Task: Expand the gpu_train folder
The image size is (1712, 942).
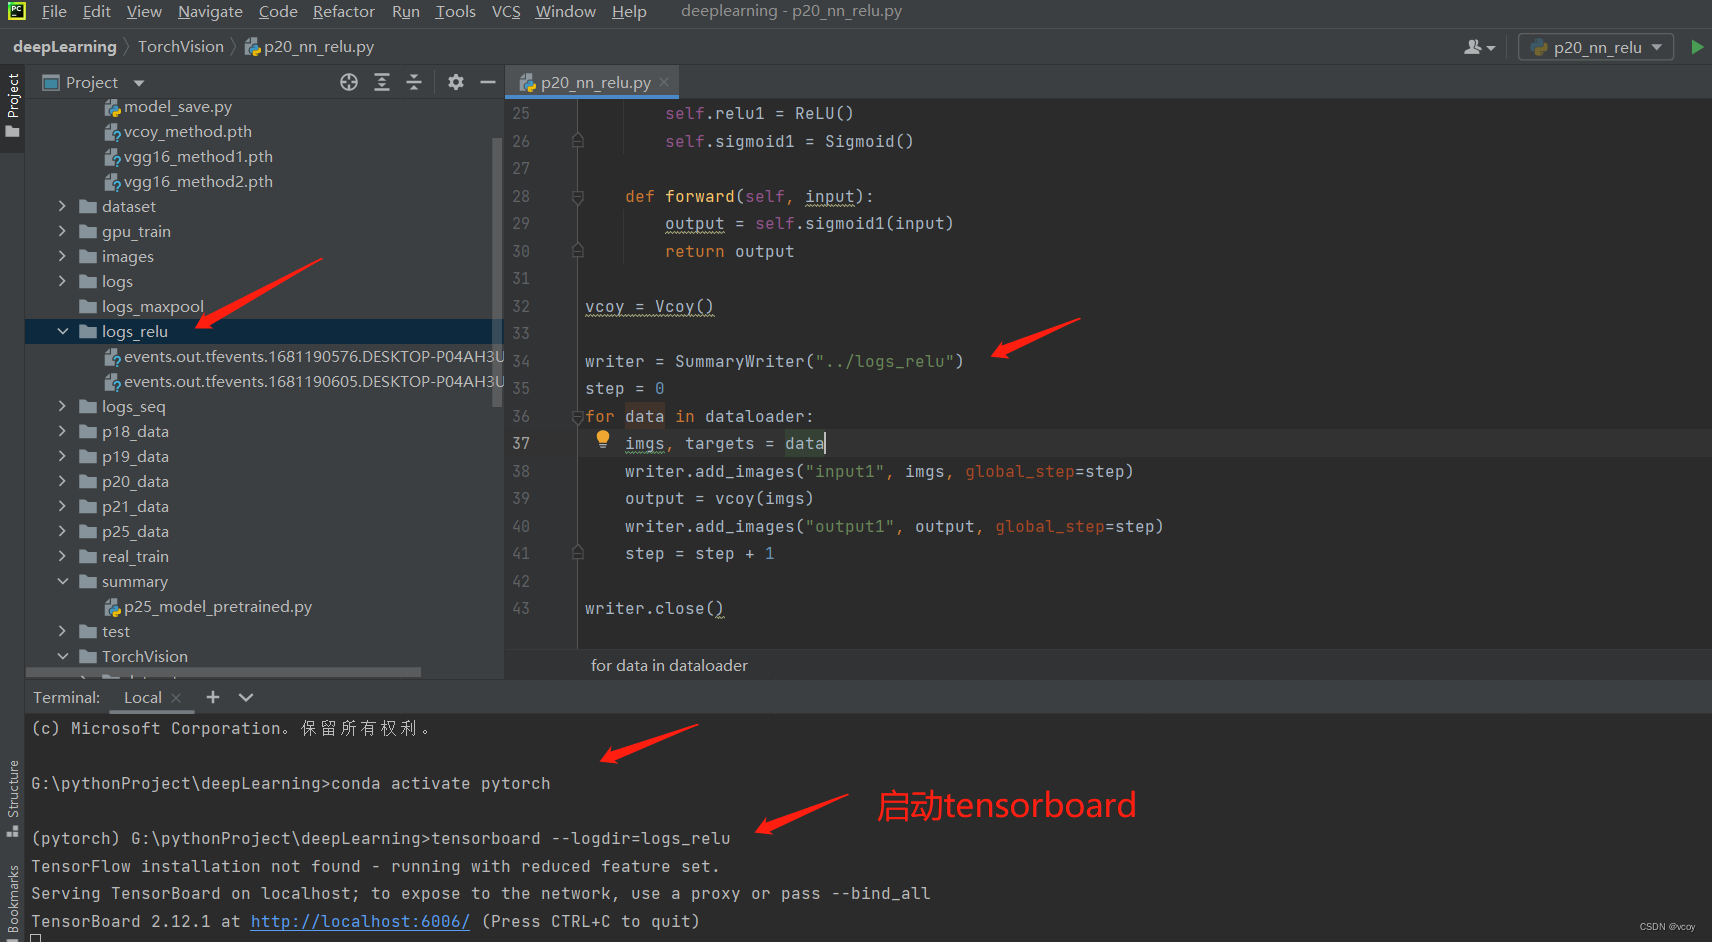Action: 62,231
